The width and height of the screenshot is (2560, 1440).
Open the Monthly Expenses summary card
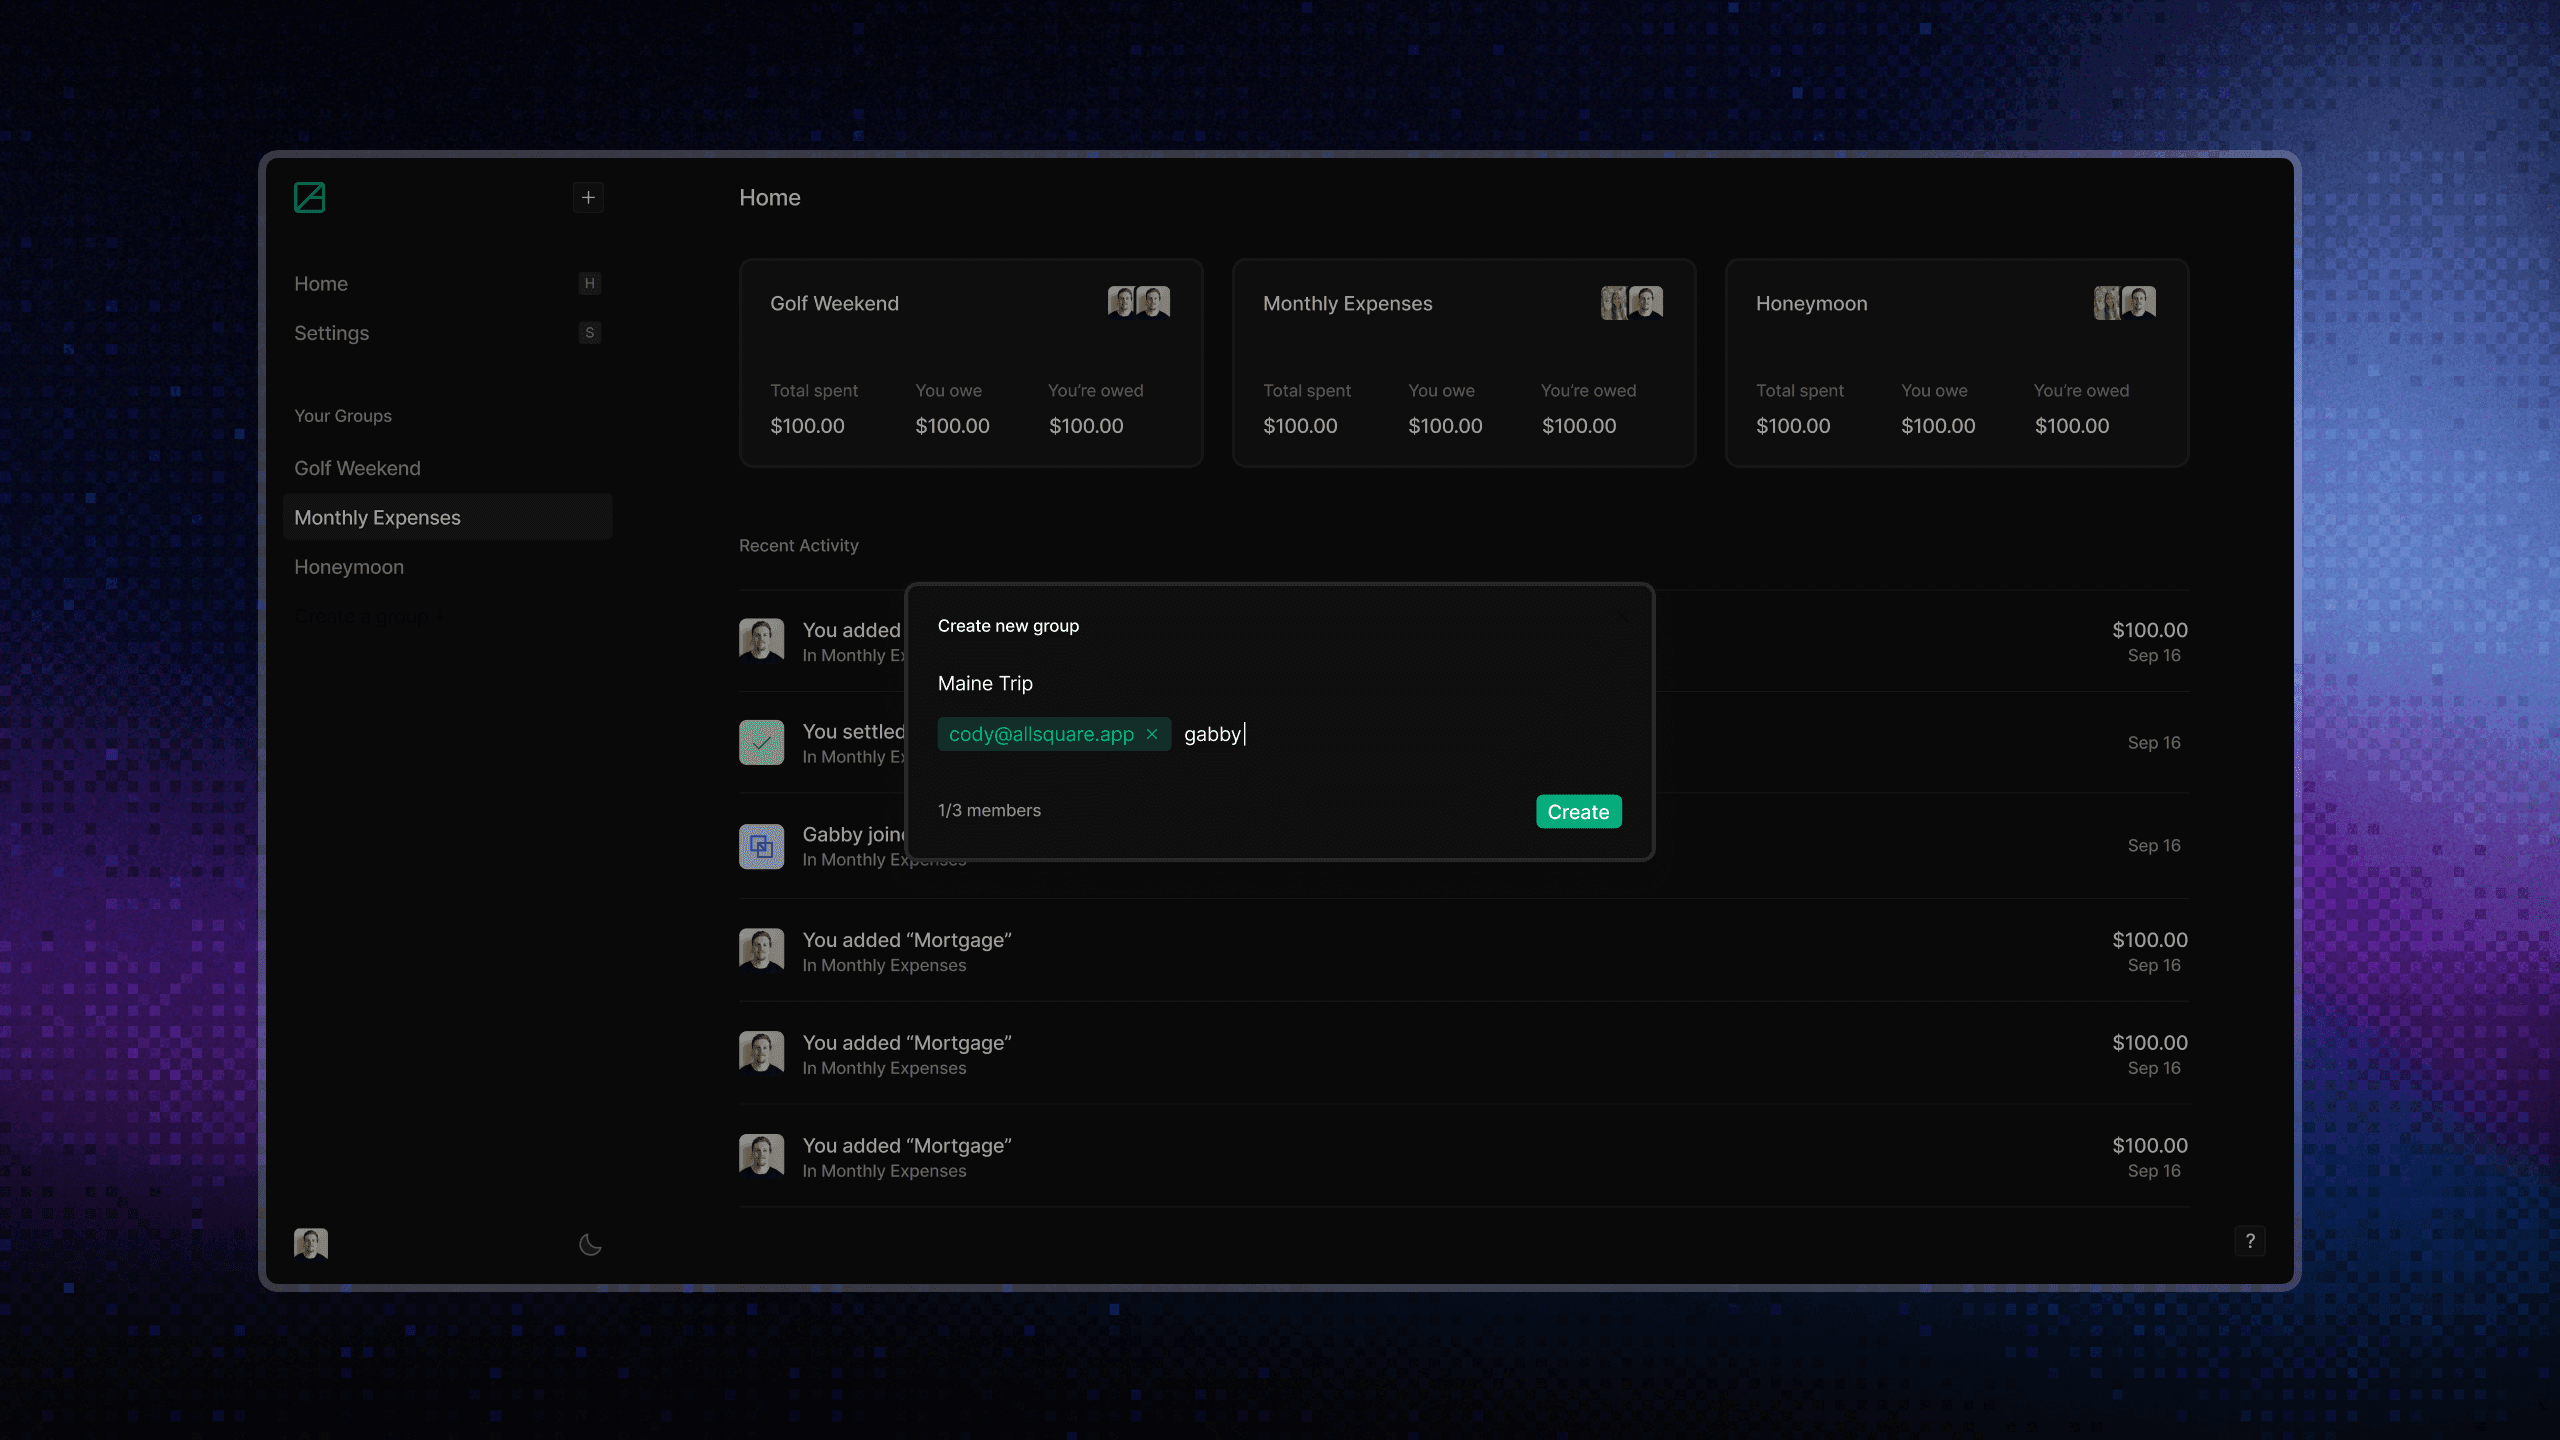coord(1463,362)
